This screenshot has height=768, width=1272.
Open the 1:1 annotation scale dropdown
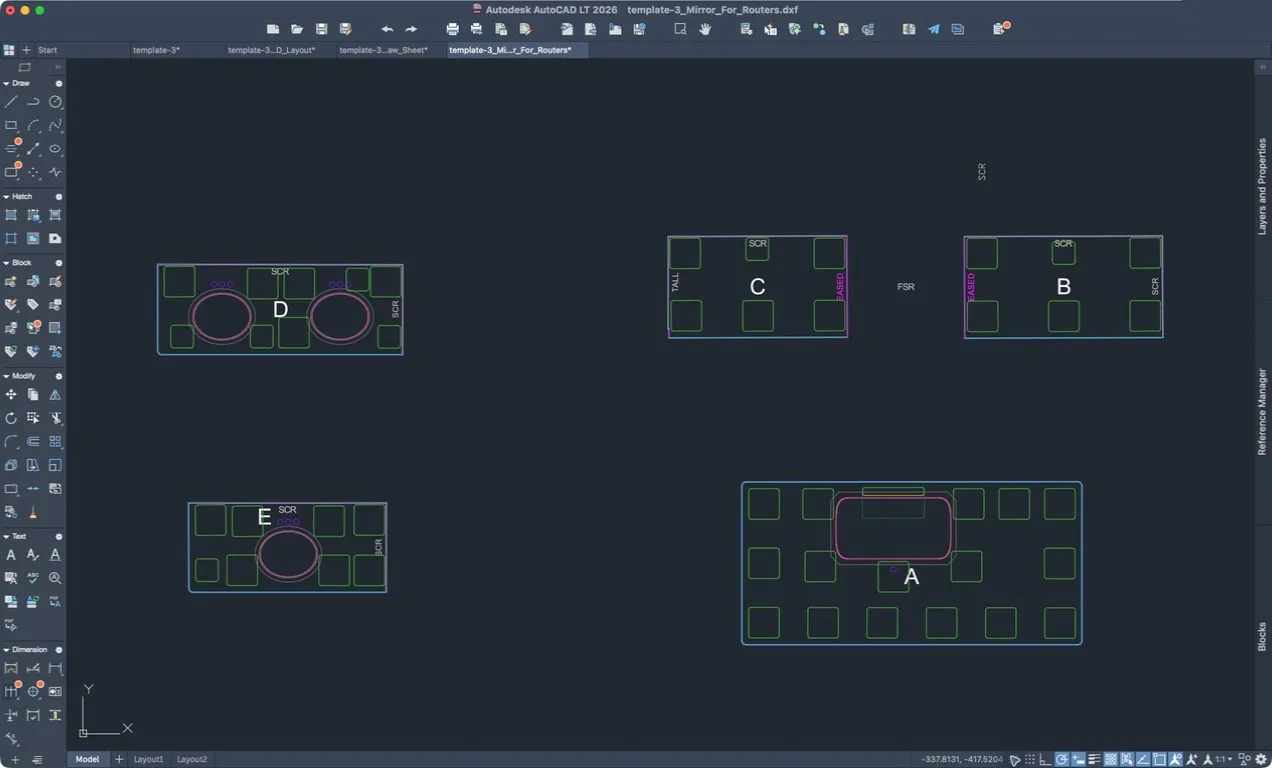(1222, 759)
